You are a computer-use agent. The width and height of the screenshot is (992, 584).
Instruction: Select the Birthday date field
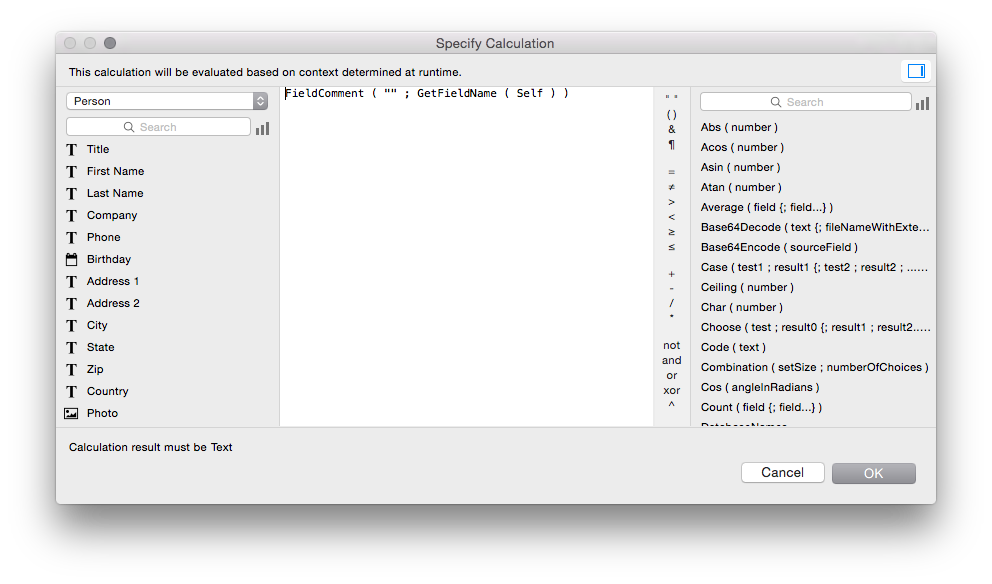pyautogui.click(x=108, y=259)
